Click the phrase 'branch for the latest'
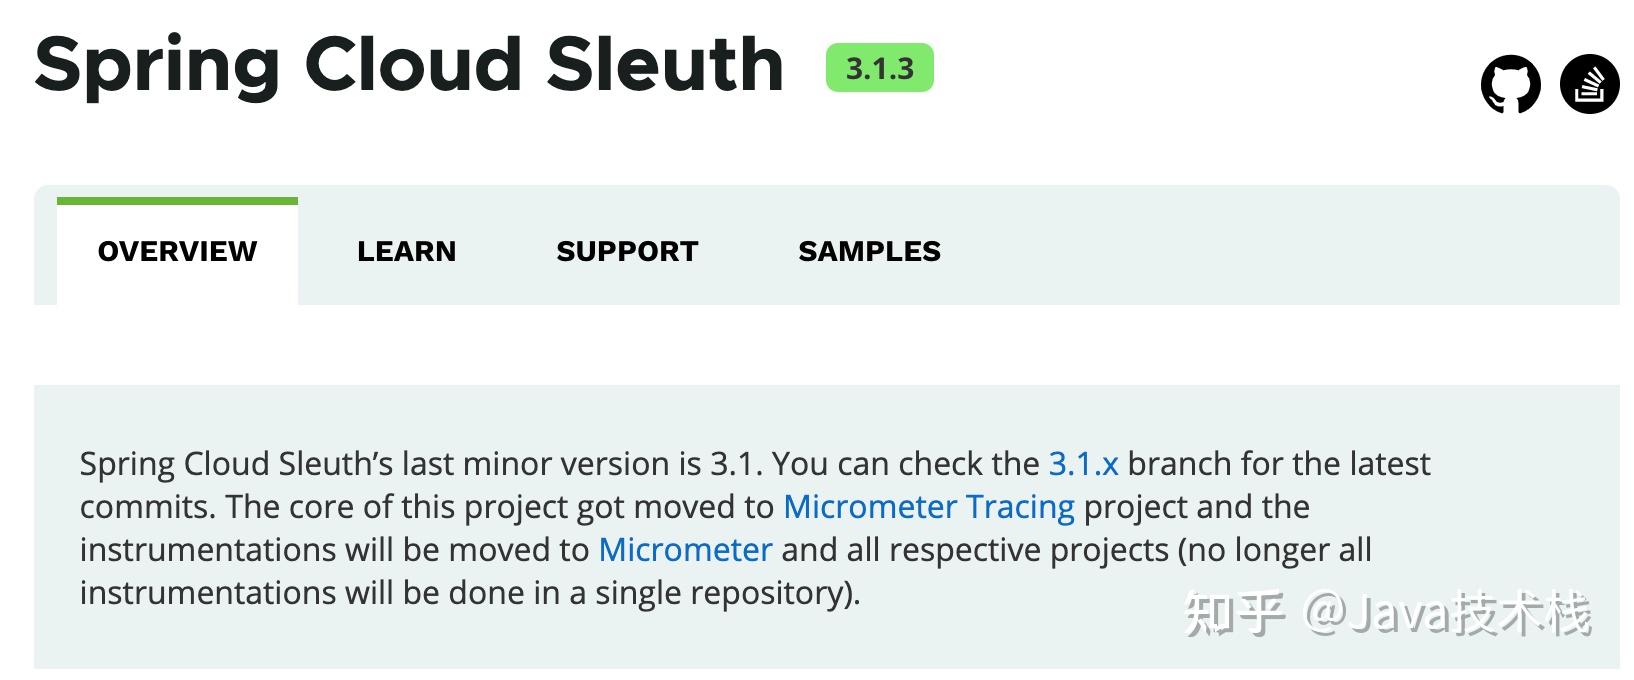The height and width of the screenshot is (680, 1634). tap(1279, 464)
